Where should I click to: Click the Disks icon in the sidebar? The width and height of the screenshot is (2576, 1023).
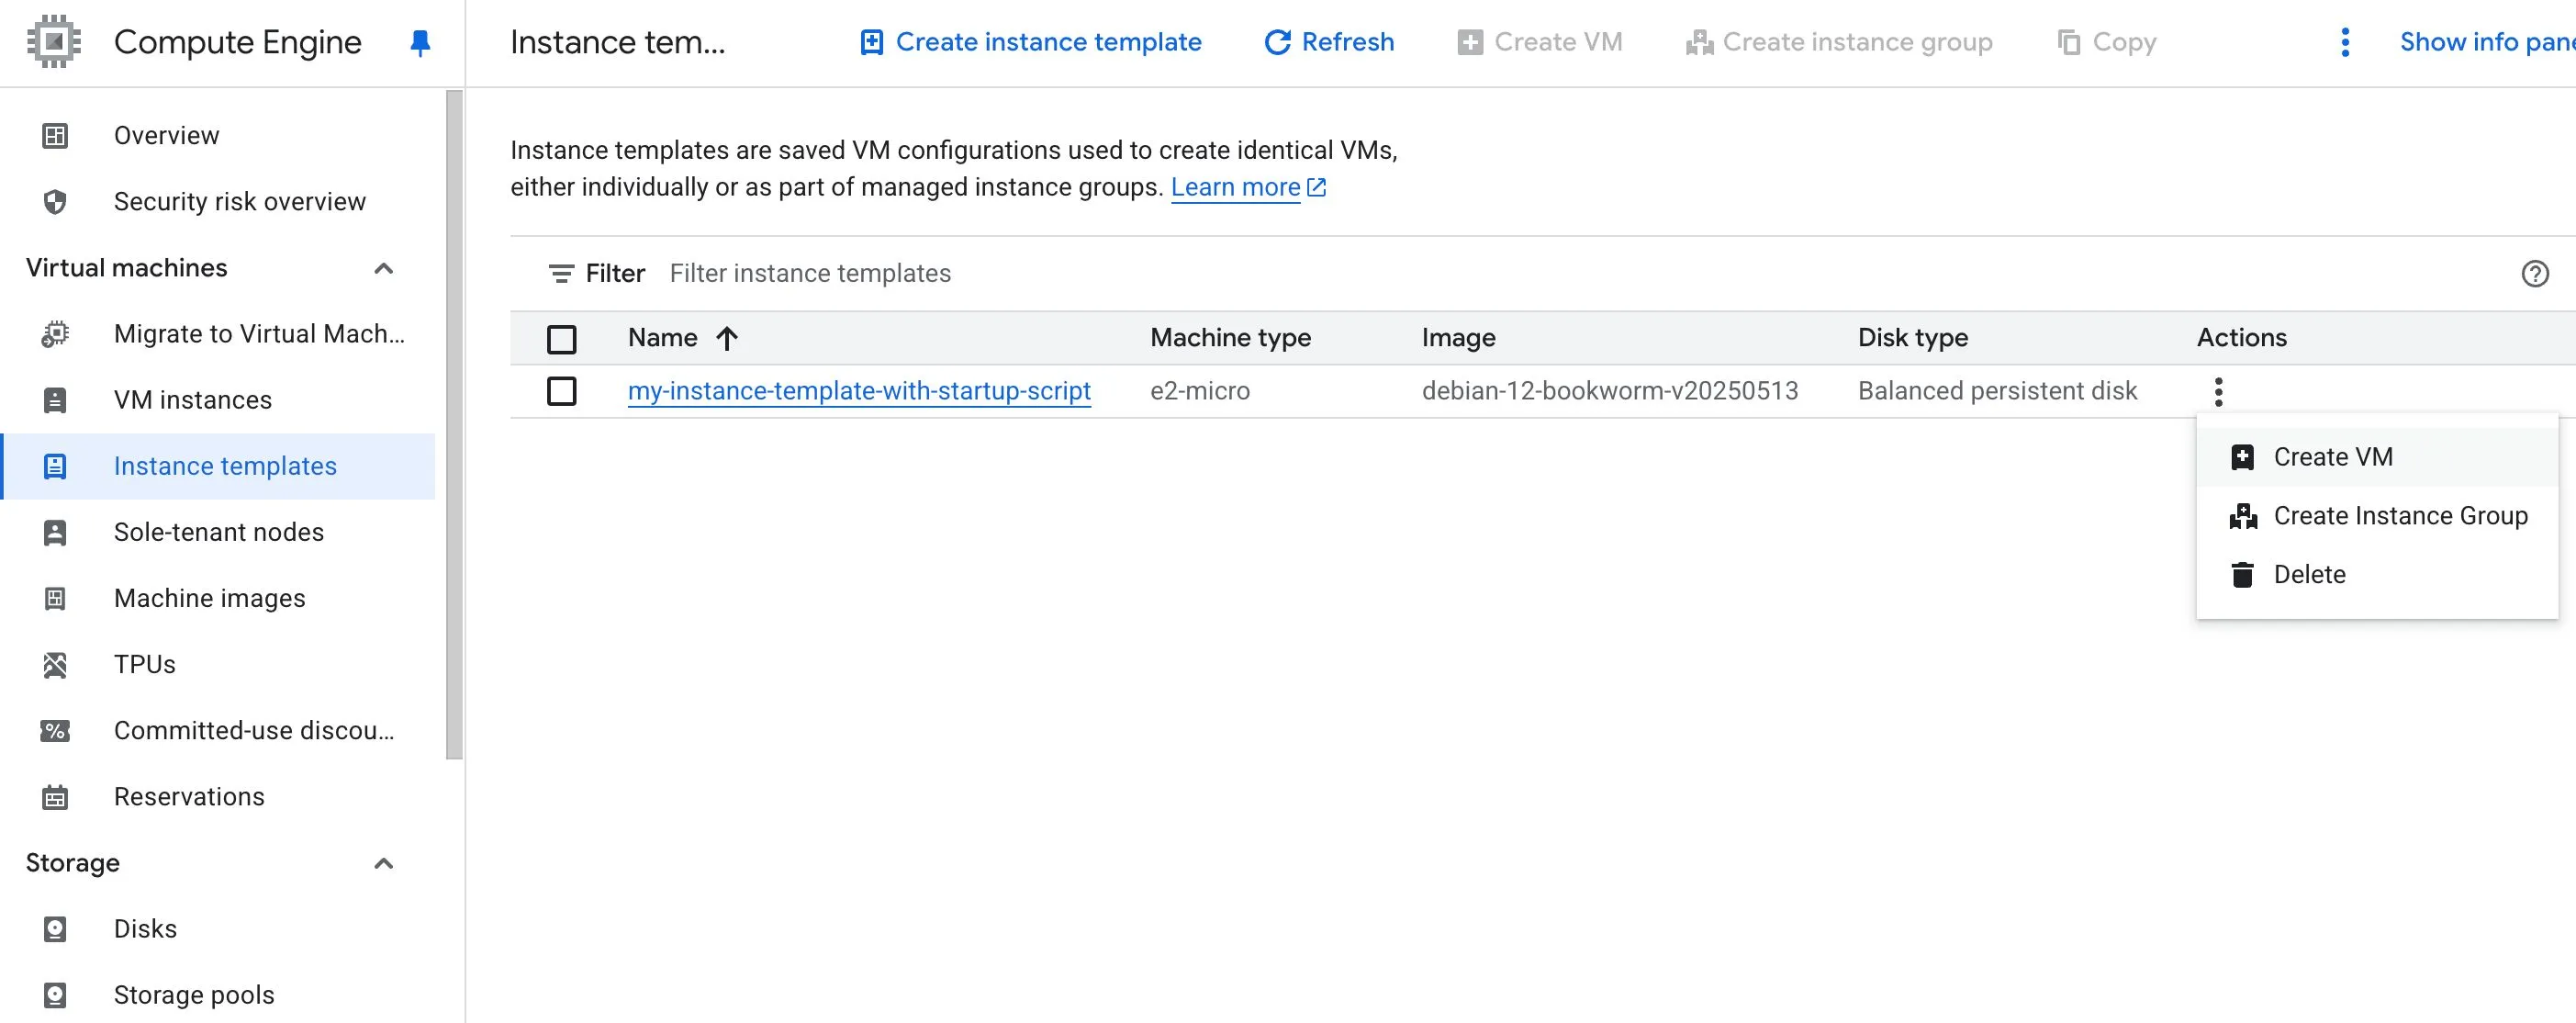click(55, 929)
